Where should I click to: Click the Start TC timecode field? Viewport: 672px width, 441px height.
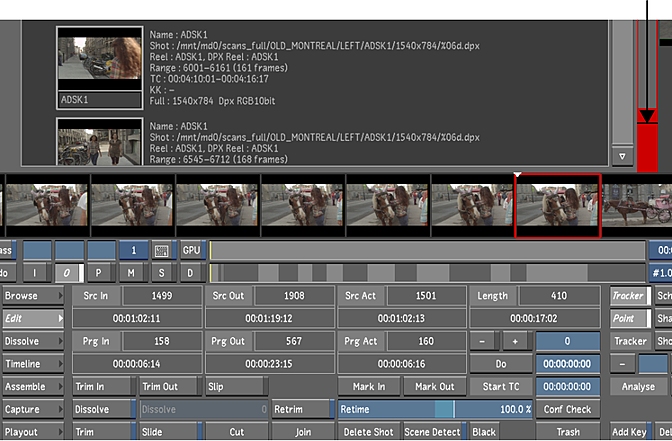[567, 387]
